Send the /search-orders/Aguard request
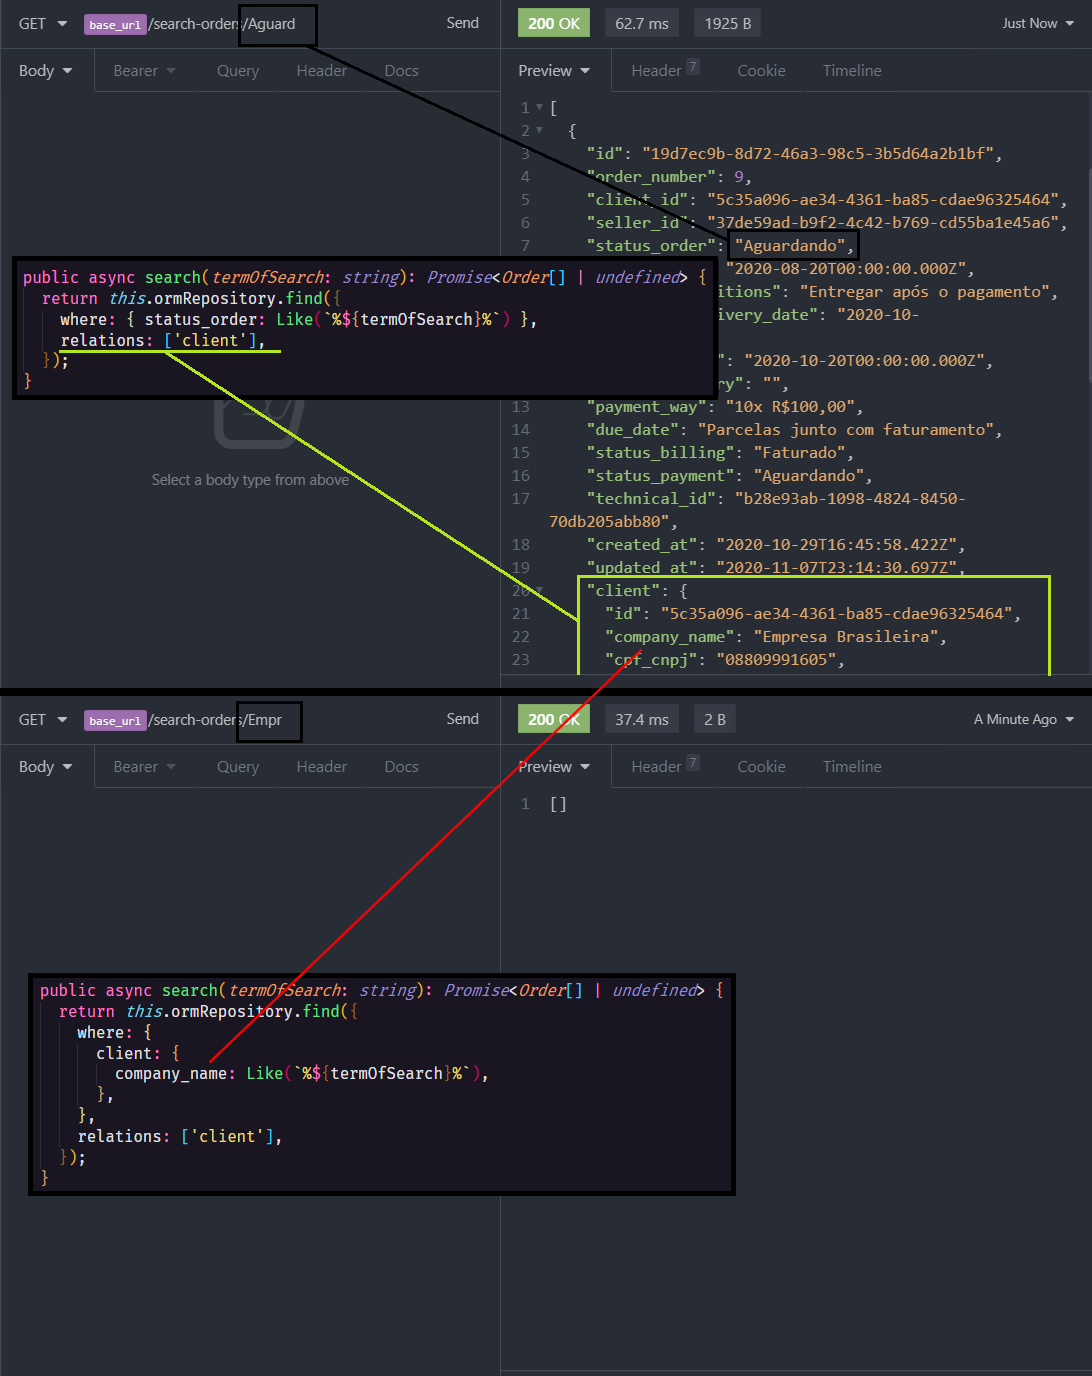 click(x=462, y=23)
